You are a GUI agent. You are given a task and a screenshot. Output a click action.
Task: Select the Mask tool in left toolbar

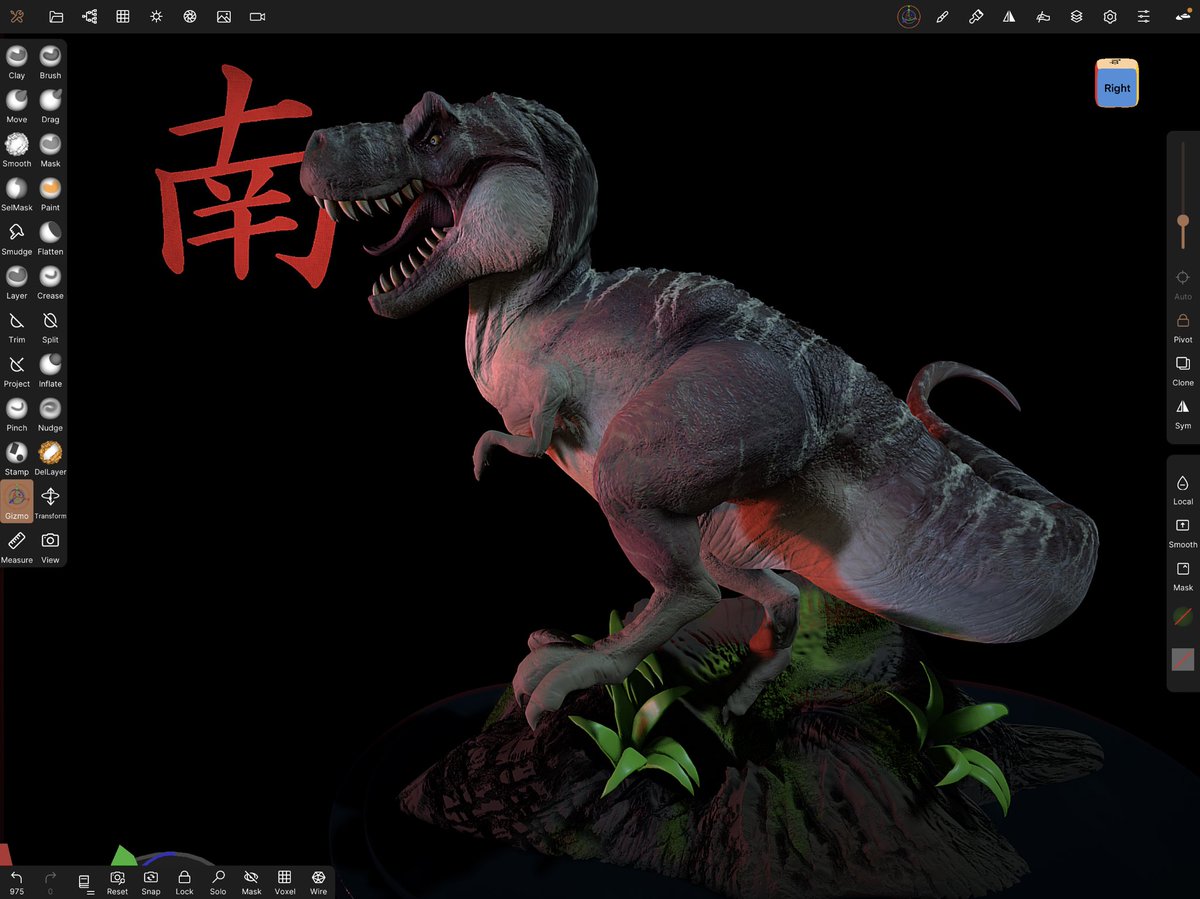pyautogui.click(x=50, y=149)
